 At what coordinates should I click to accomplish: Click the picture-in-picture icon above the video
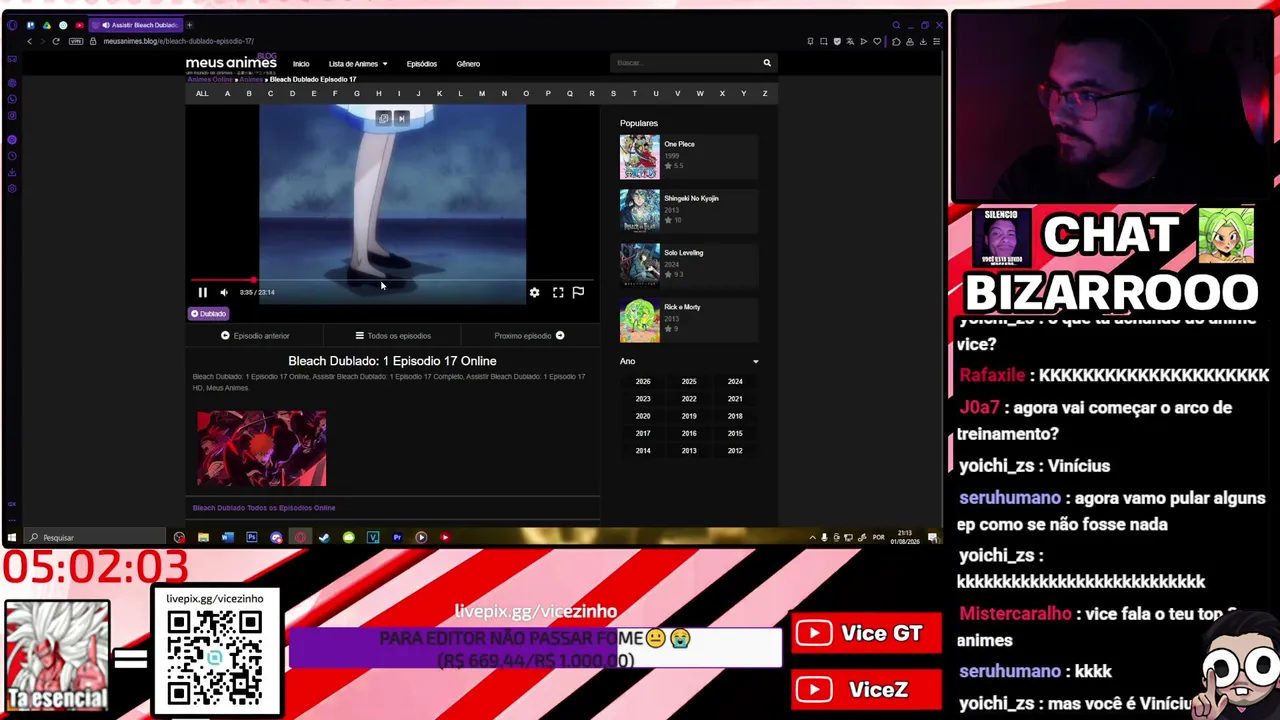pyautogui.click(x=383, y=119)
